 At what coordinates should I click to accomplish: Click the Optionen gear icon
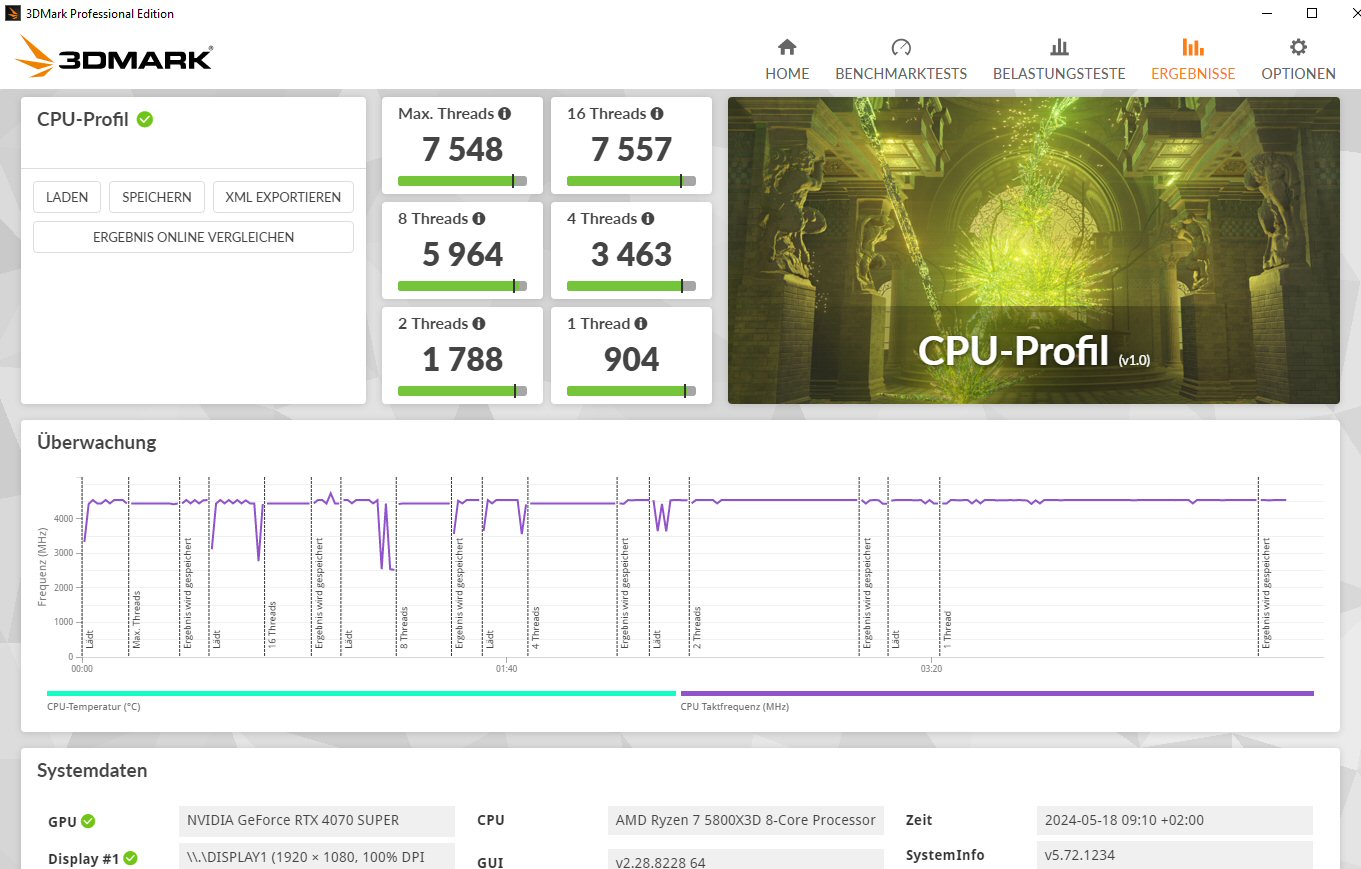click(1298, 47)
